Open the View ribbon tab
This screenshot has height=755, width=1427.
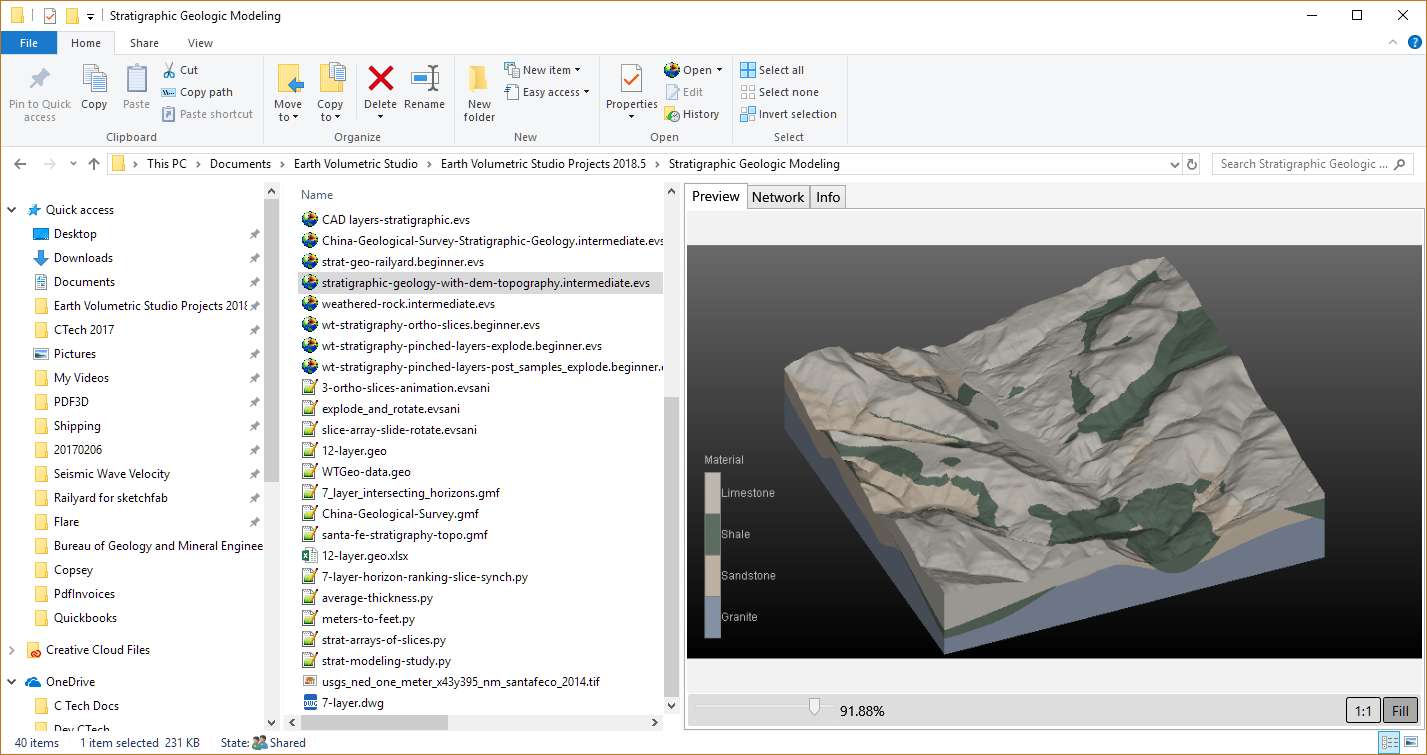(x=200, y=43)
